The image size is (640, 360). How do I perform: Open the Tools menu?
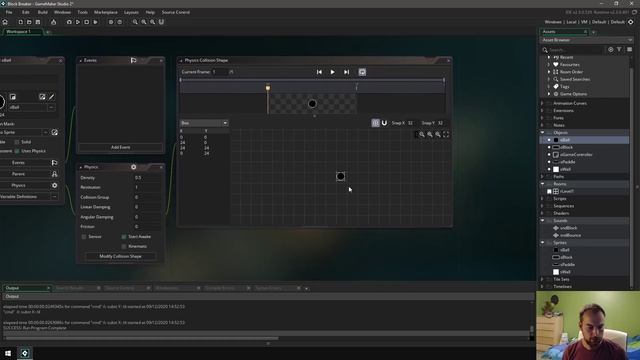click(82, 12)
